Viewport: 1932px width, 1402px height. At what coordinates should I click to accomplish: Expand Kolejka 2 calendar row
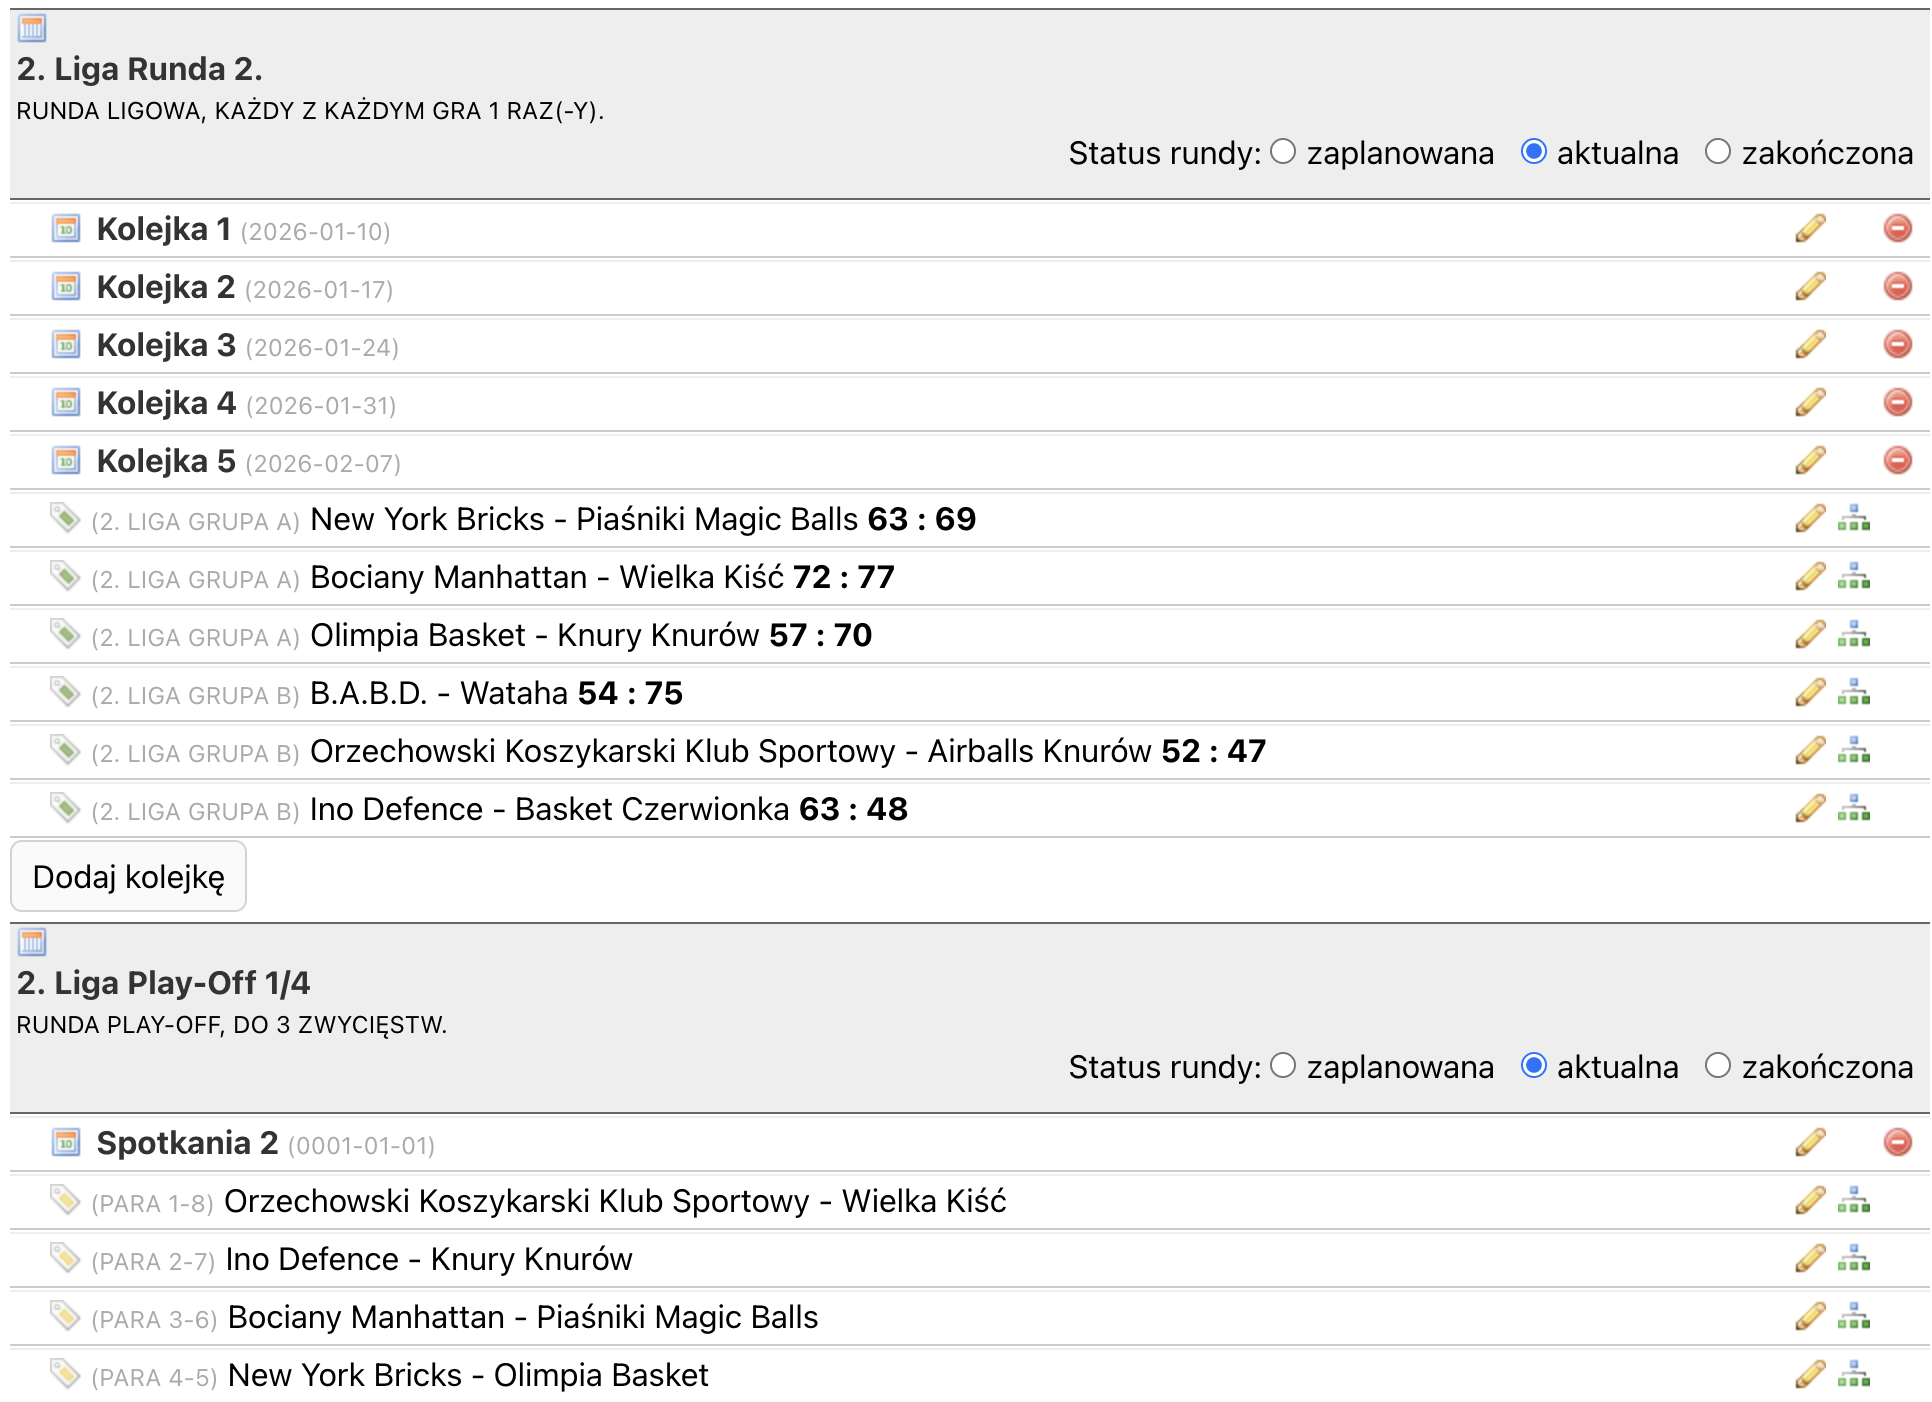[x=165, y=288]
